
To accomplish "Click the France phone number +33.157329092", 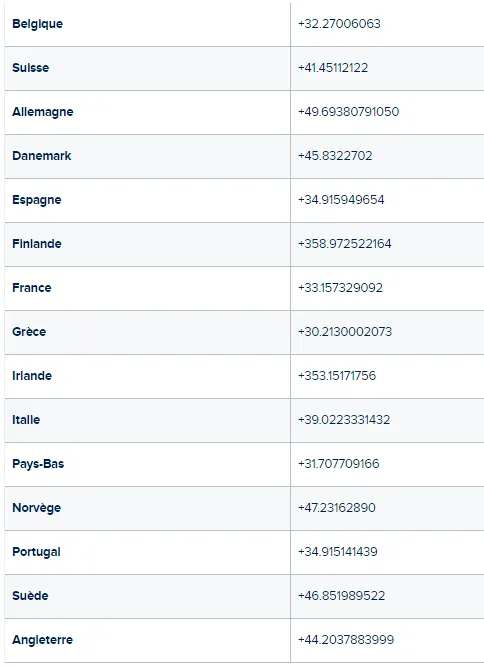I will (x=340, y=288).
